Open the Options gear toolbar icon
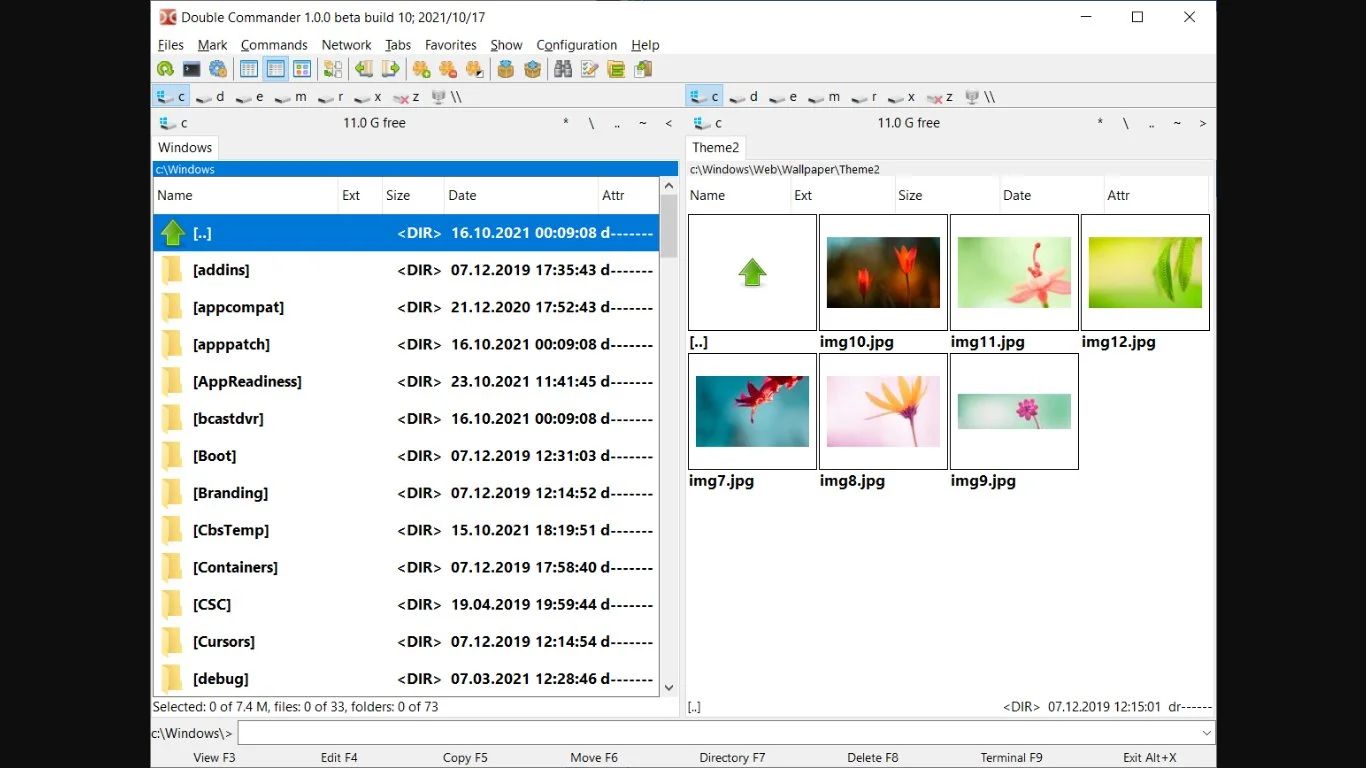The image size is (1366, 768). tap(217, 69)
